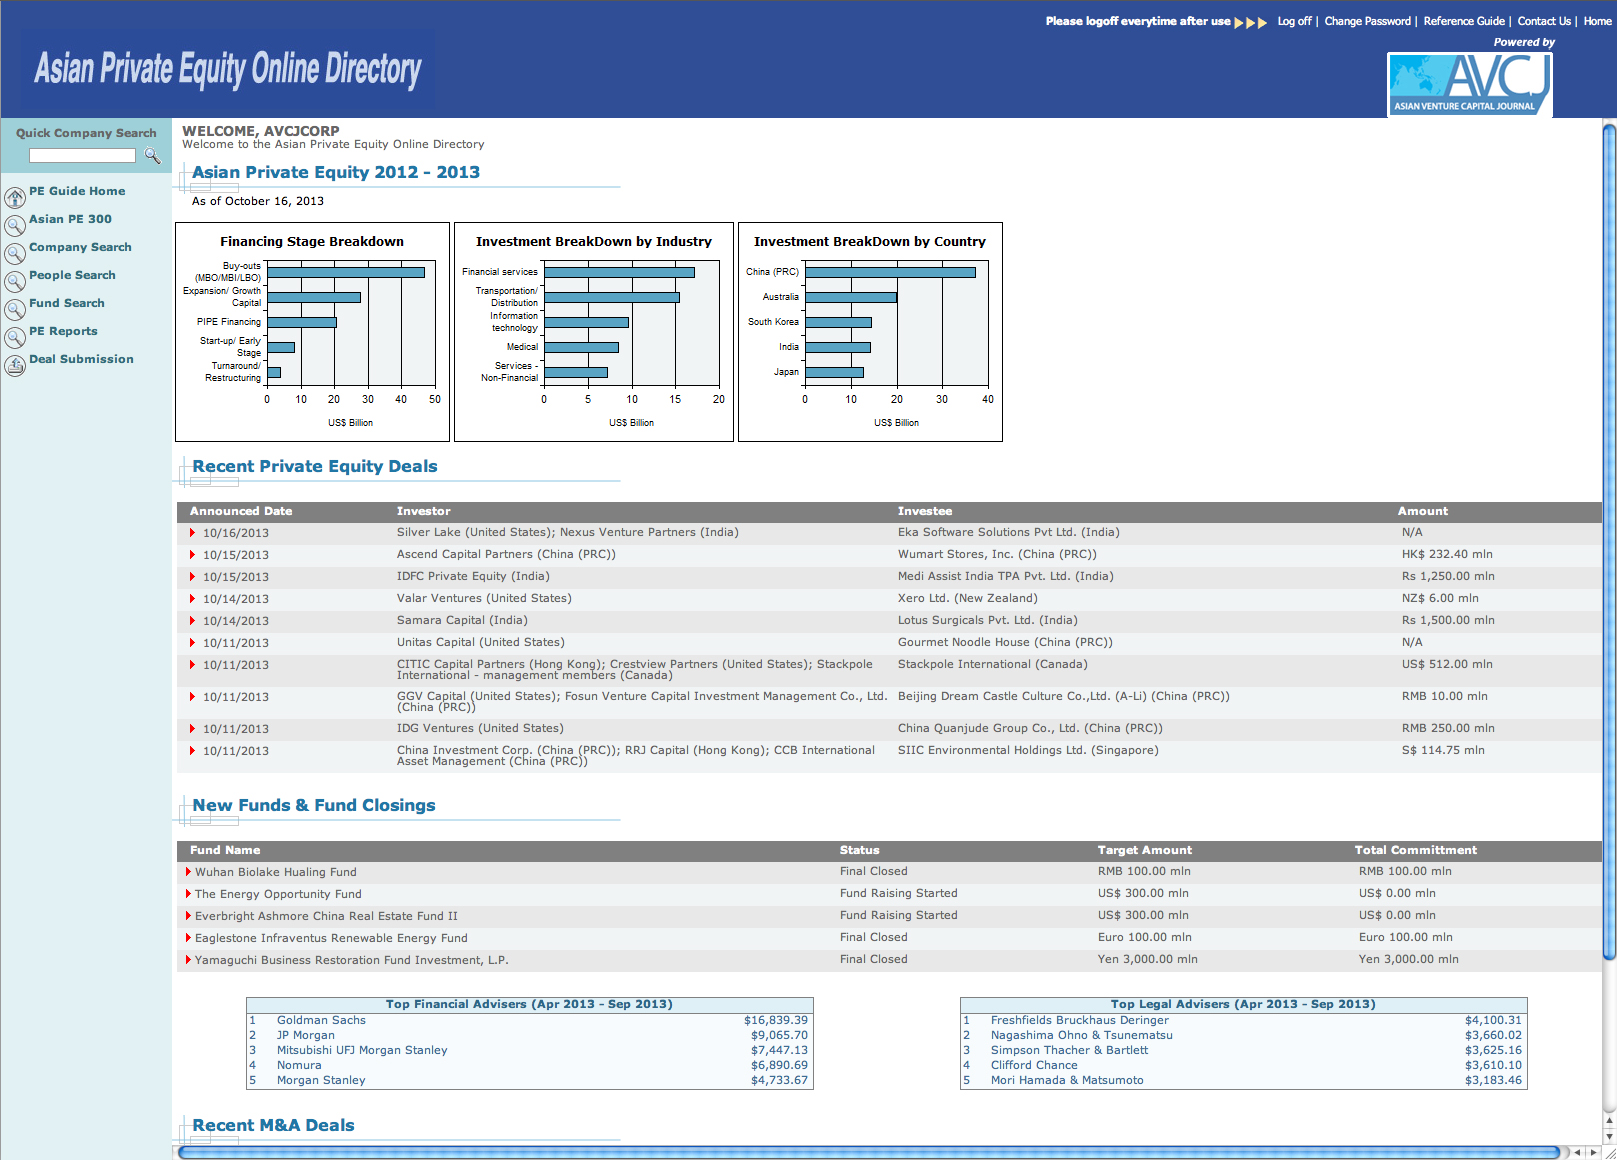1617x1160 pixels.
Task: Click the vertical scrollbar down arrow
Action: [1609, 1136]
